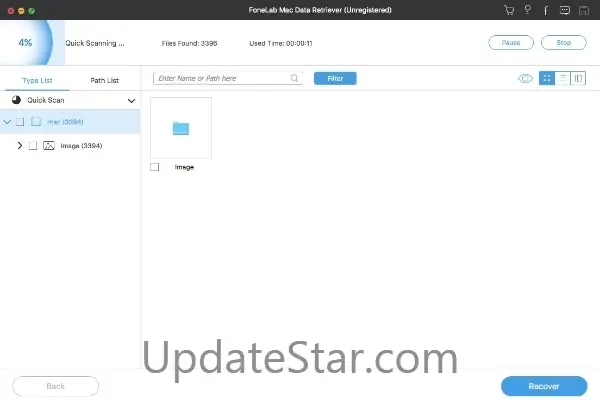
Task: Switch to the Type List tab
Action: click(37, 80)
